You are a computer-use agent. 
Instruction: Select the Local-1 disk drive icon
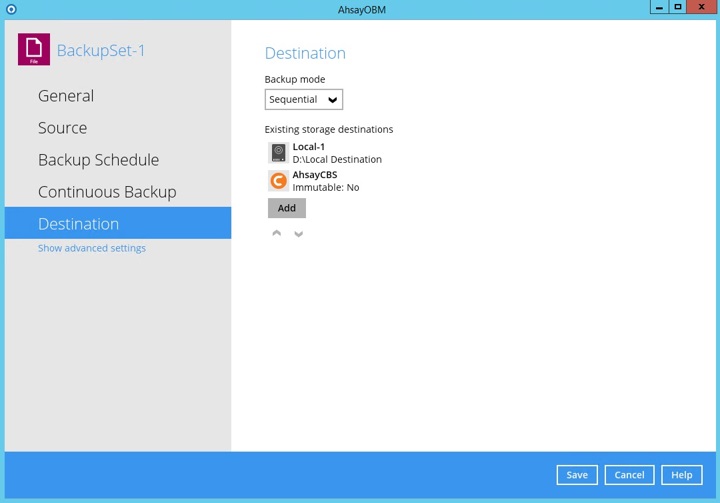pos(278,153)
